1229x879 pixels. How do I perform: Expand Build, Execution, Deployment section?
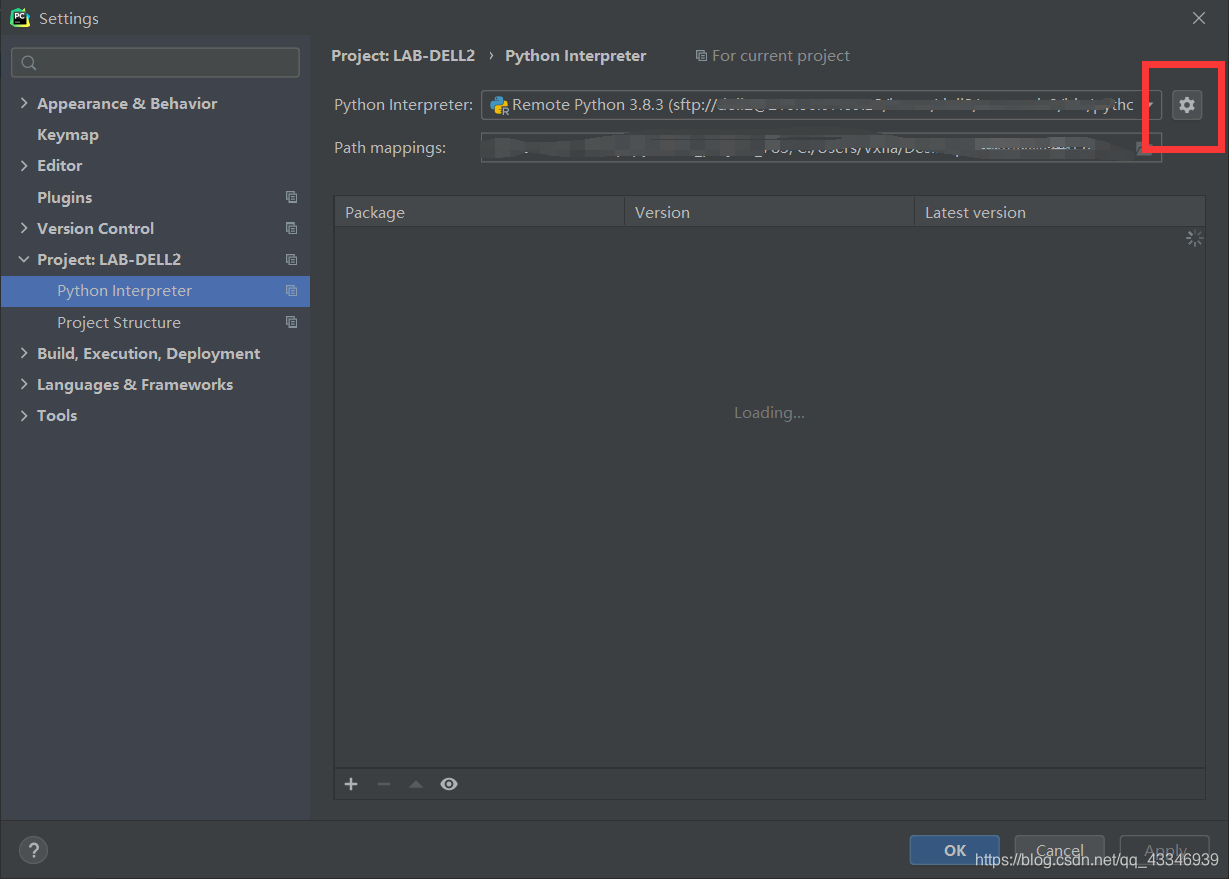[24, 353]
